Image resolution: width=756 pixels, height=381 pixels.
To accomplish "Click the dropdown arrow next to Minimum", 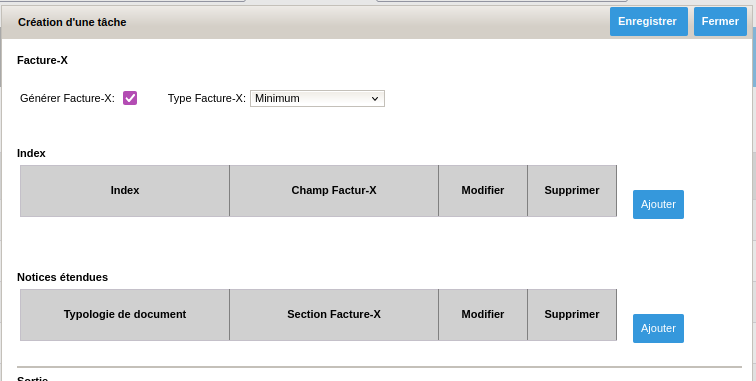I will click(375, 98).
